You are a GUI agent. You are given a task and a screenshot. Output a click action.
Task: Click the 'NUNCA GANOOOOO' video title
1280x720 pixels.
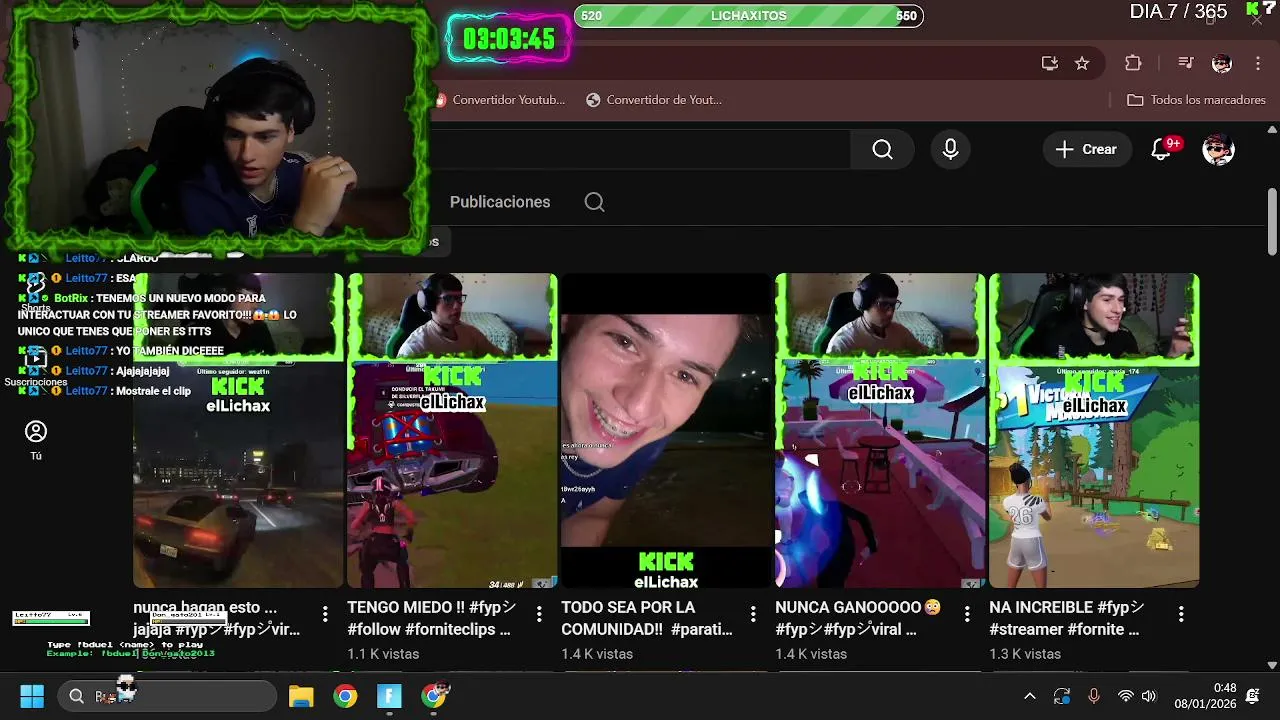pos(858,618)
